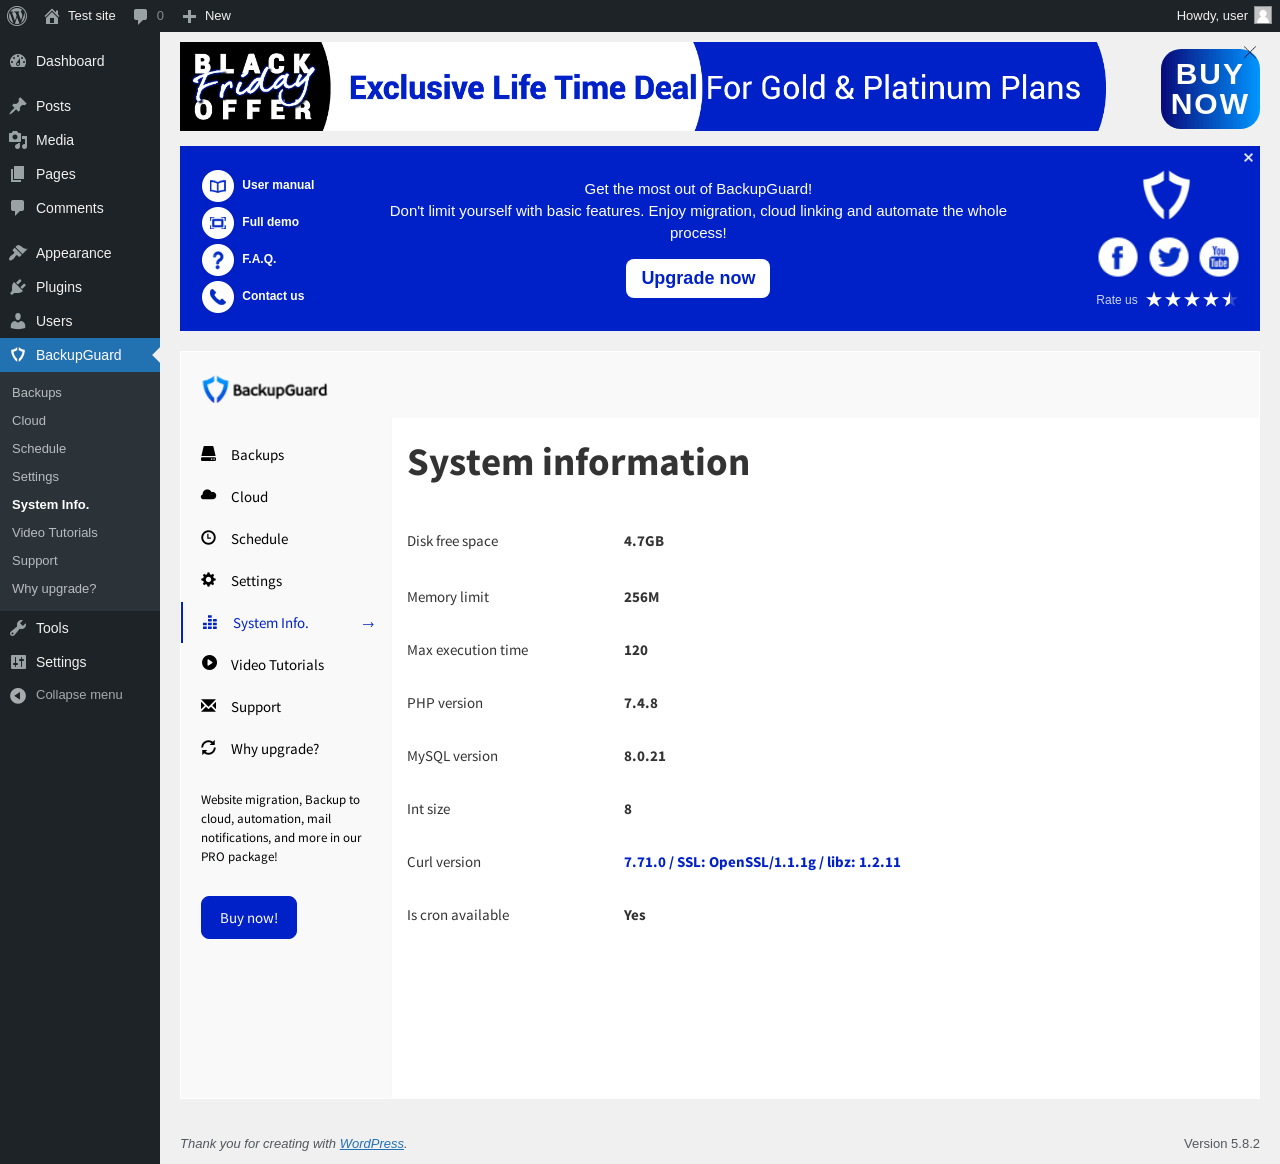Open the Plugins menu item
The image size is (1280, 1164).
(x=80, y=287)
